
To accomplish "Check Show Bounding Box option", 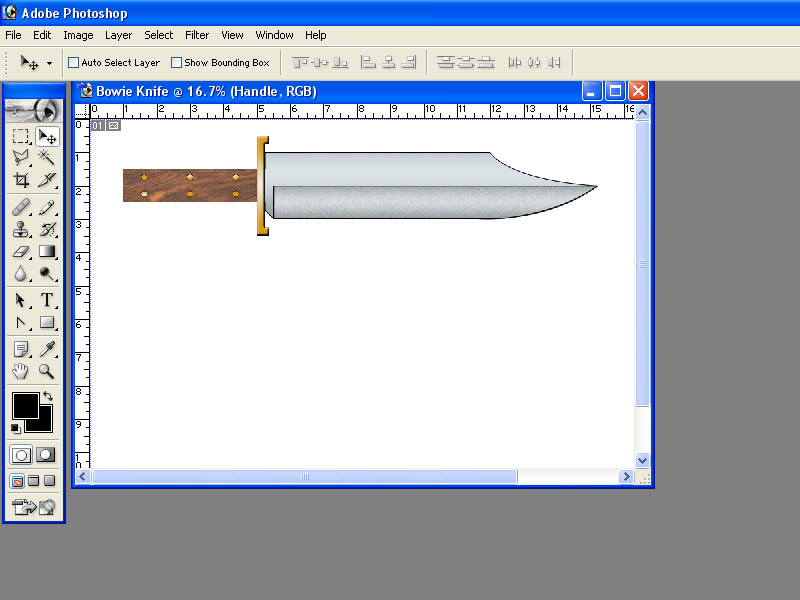I will (x=177, y=63).
